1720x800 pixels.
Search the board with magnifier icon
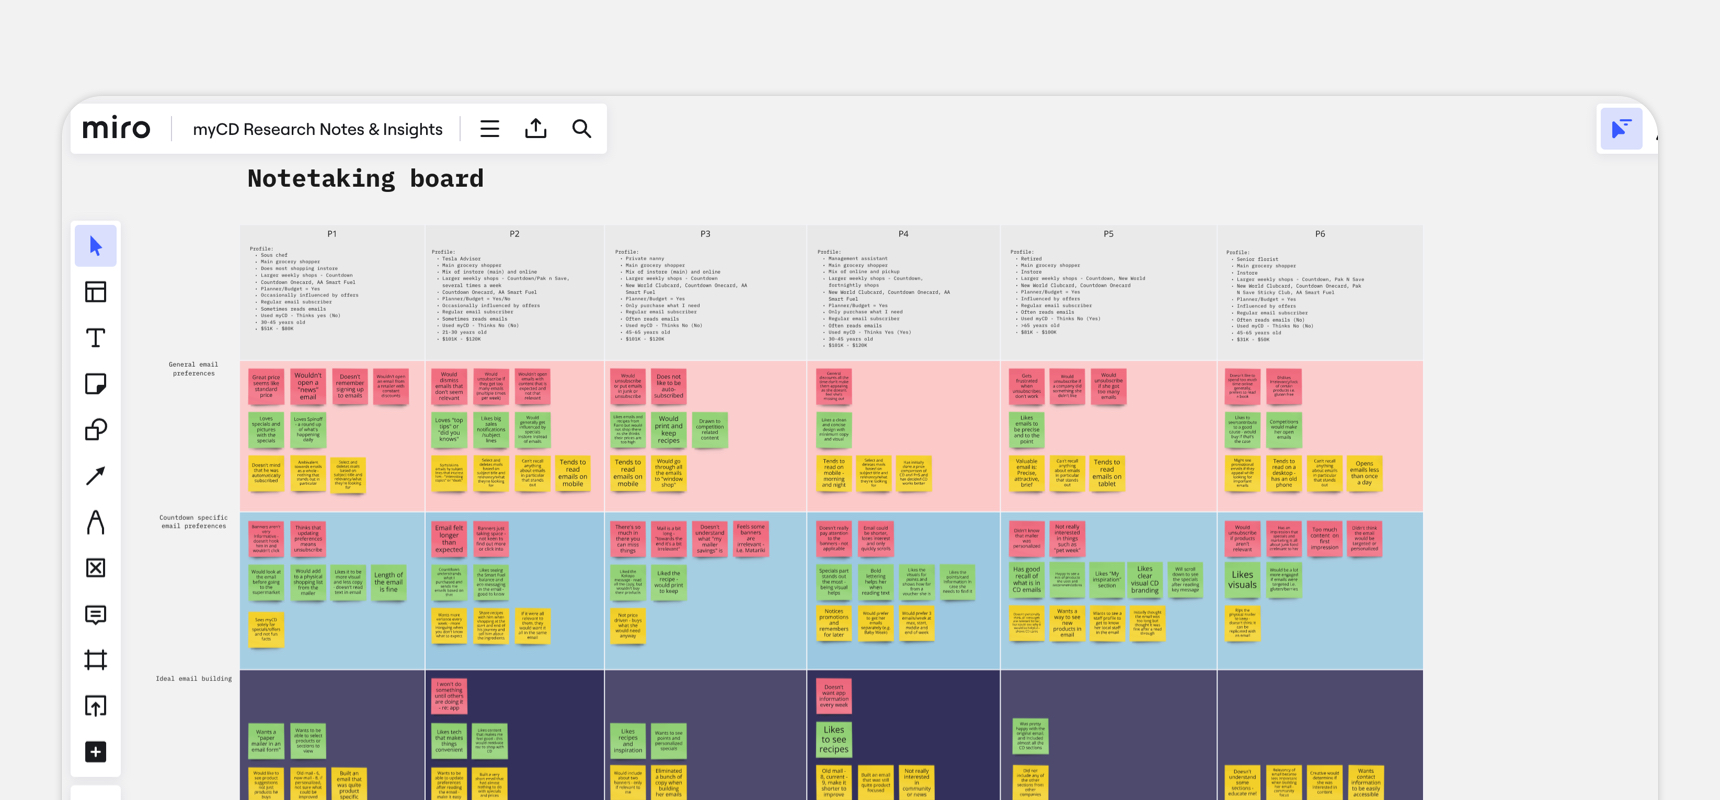[582, 129]
